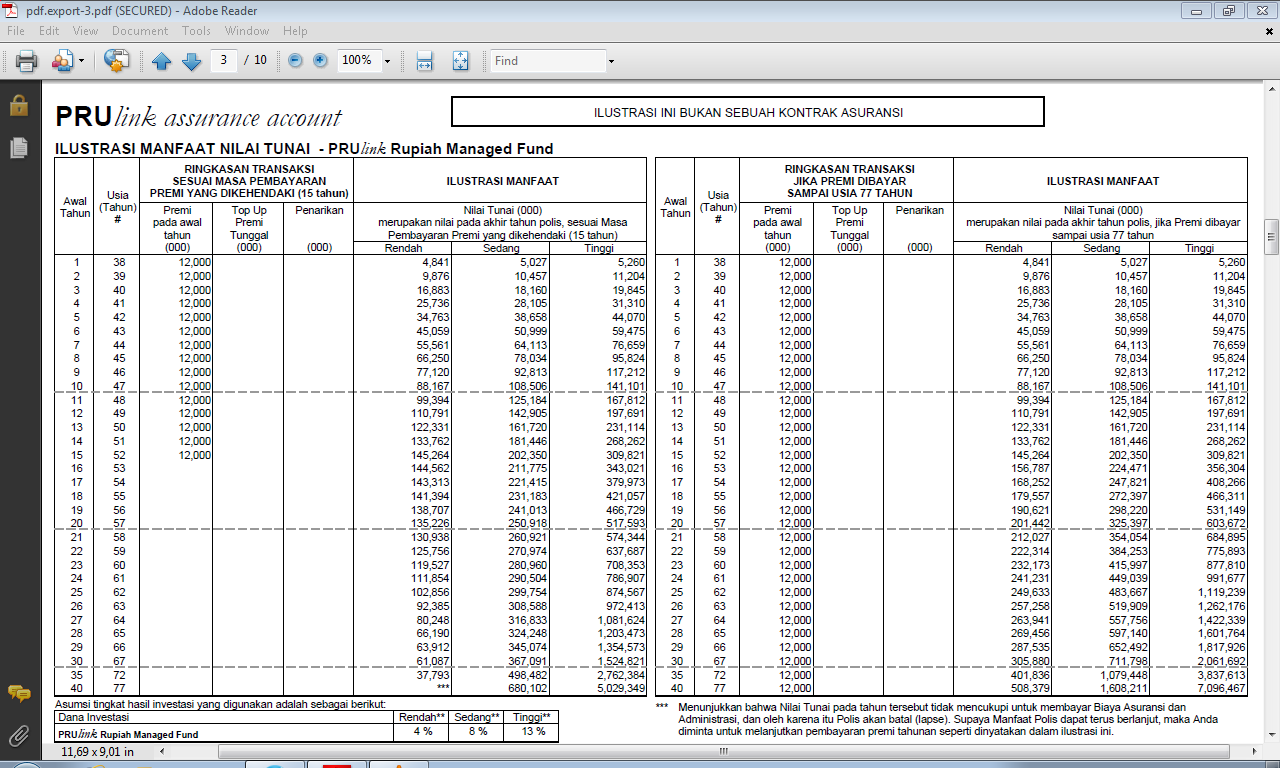Open the Comments panel icon

[x=18, y=693]
